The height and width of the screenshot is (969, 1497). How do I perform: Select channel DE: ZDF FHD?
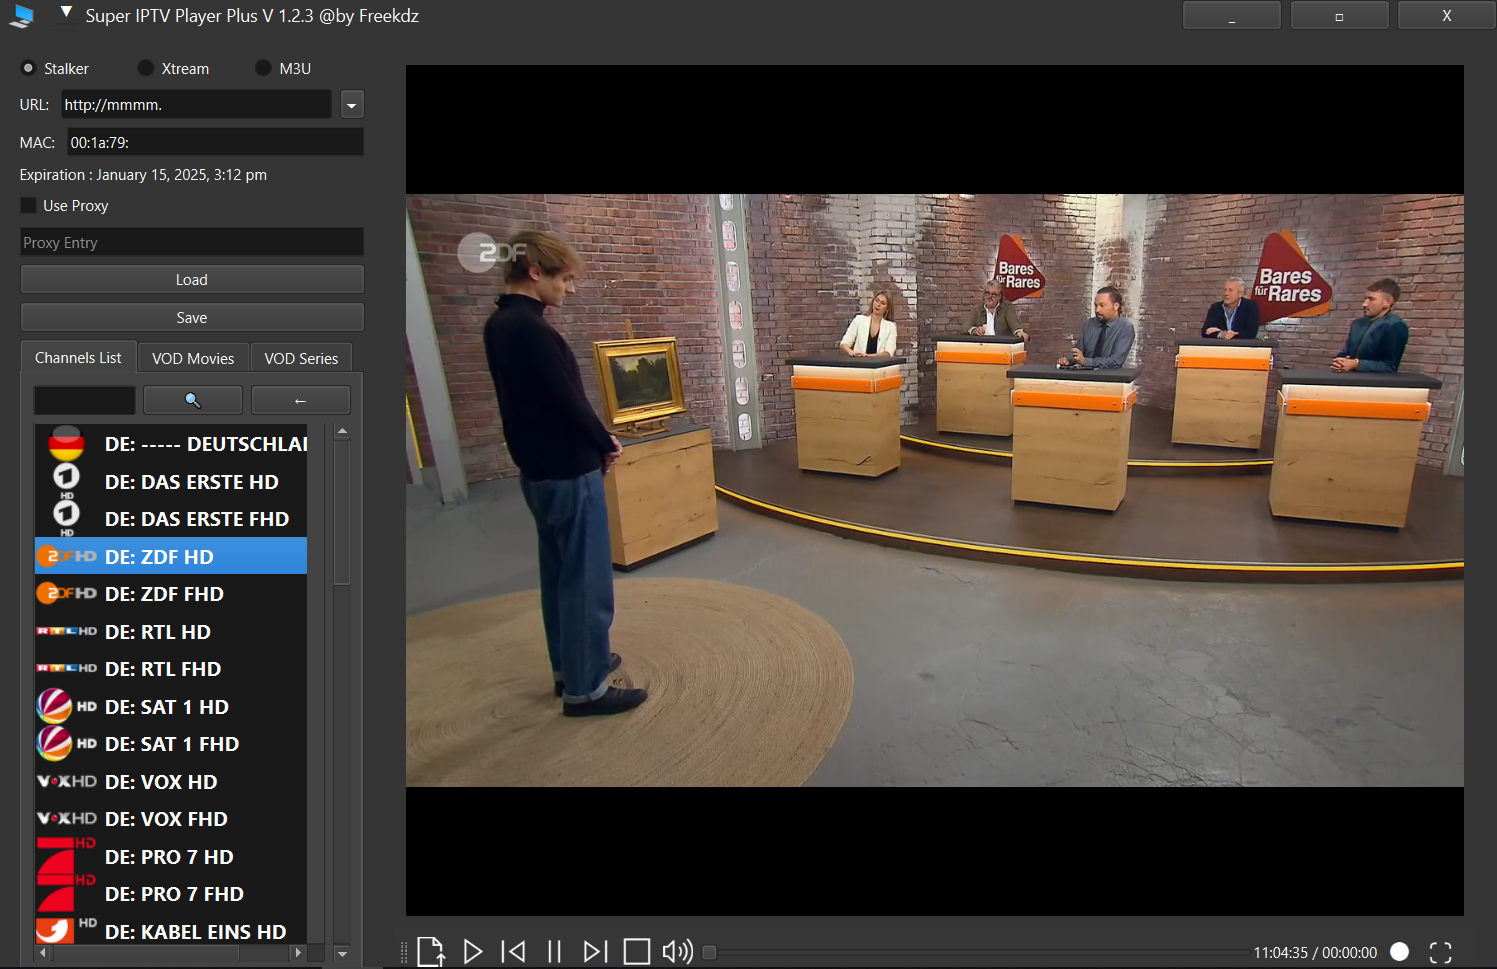[171, 594]
